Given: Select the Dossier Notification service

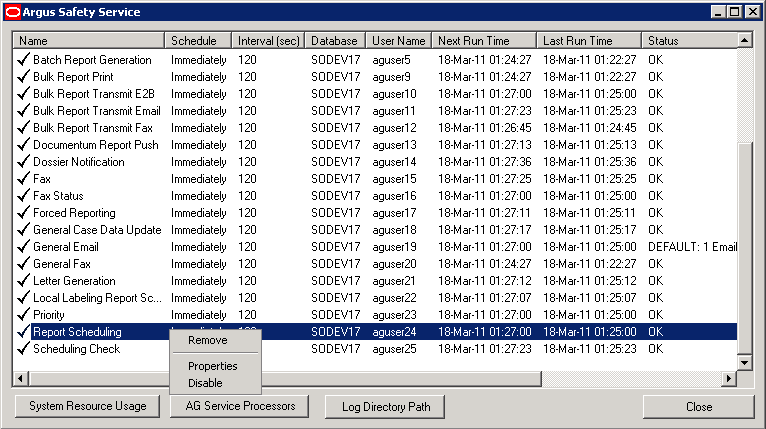Looking at the screenshot, I should point(79,162).
